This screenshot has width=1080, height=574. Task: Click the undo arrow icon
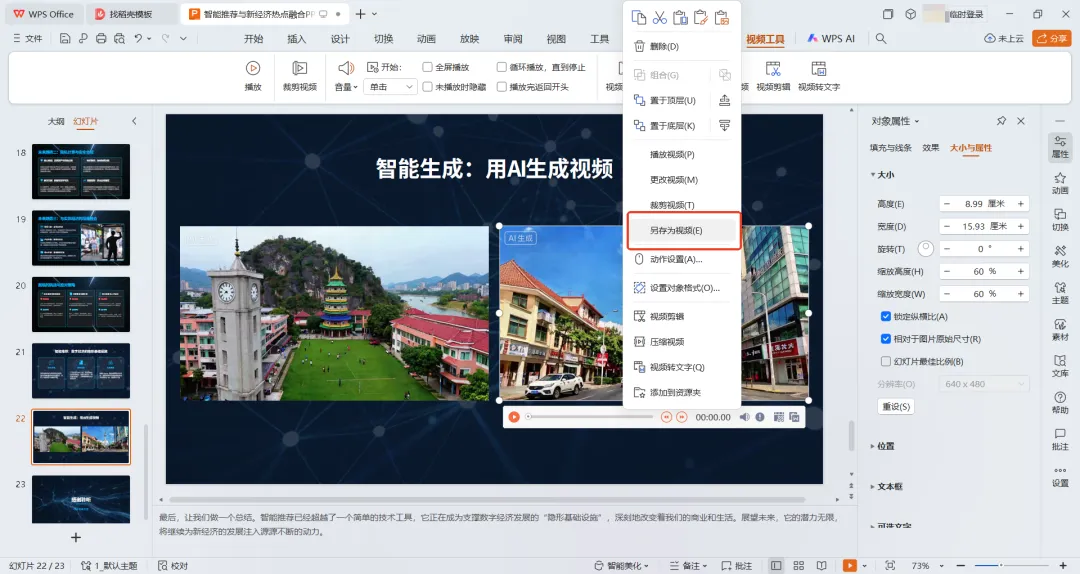coord(138,39)
